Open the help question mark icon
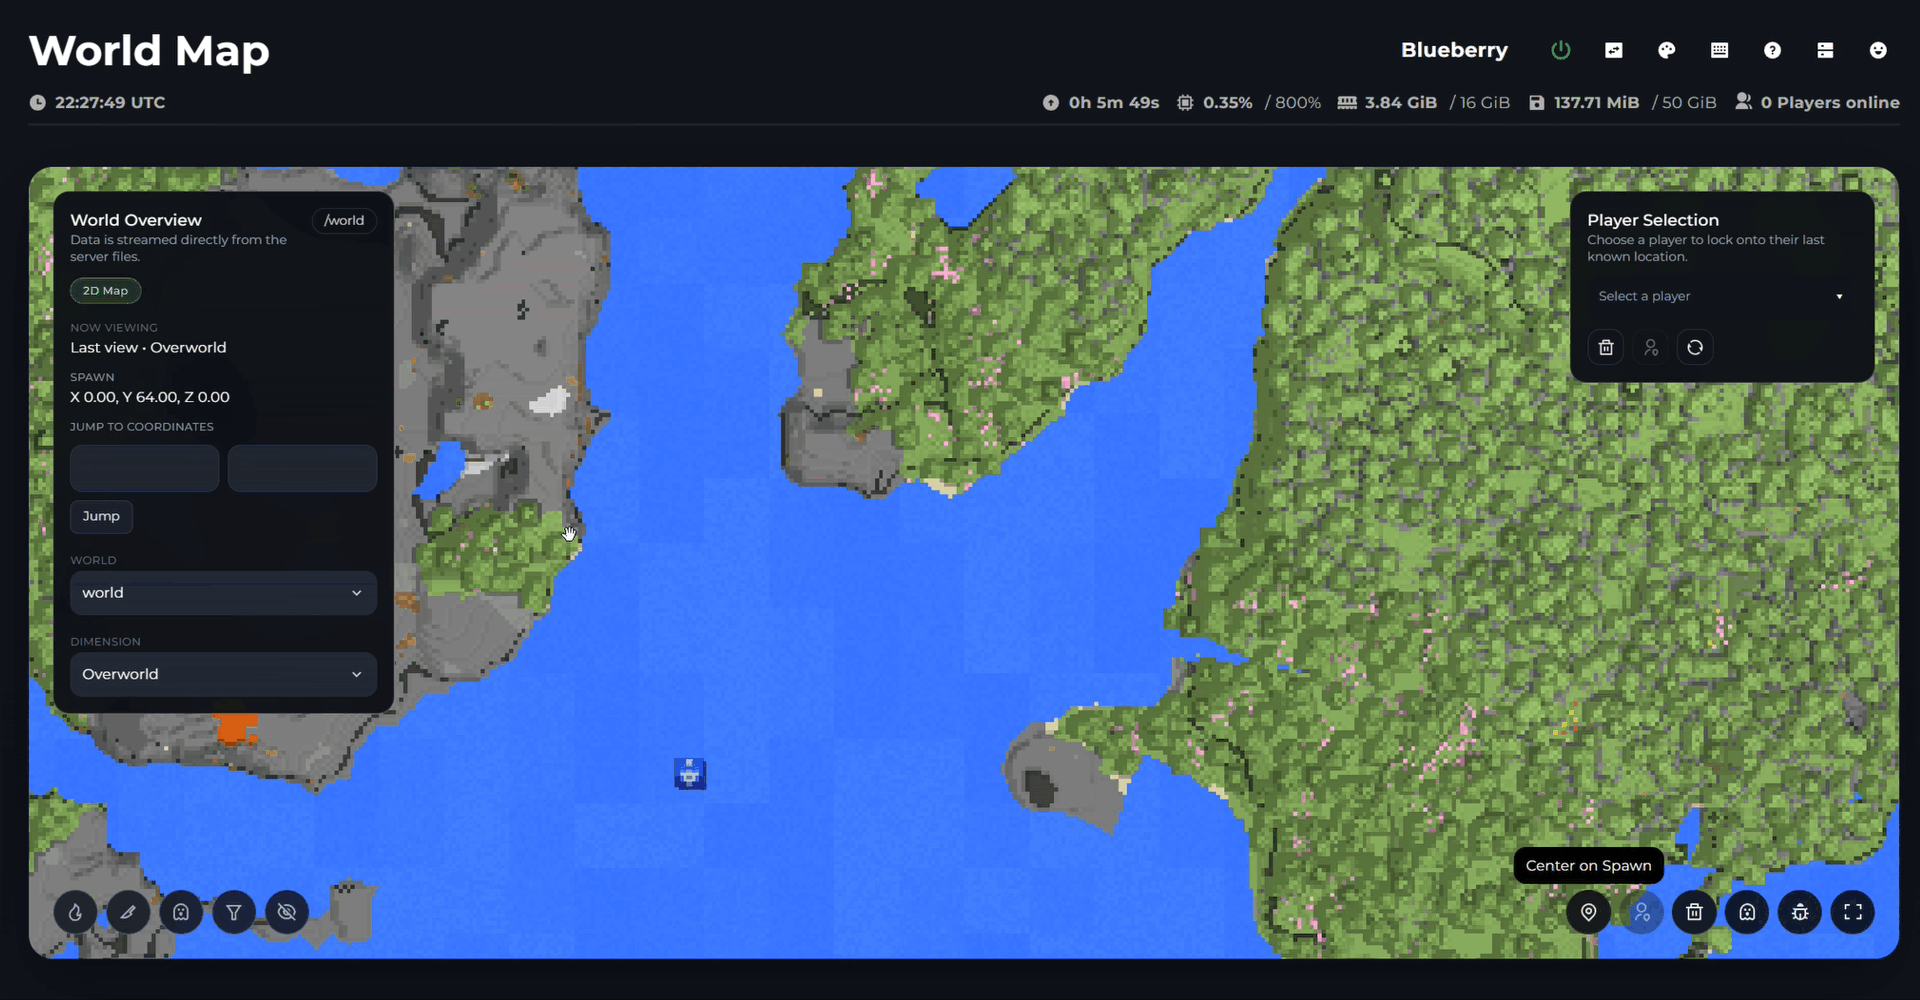The width and height of the screenshot is (1920, 1000). (x=1772, y=50)
